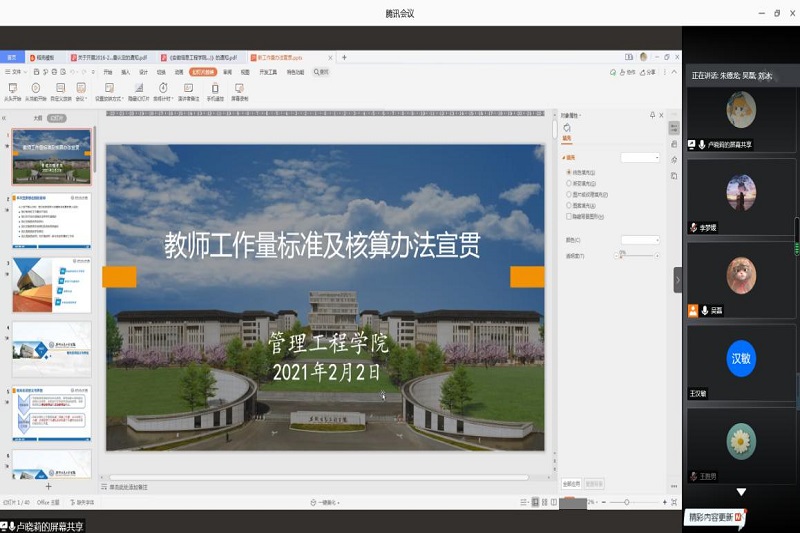Click the 手机遥控 phone remote icon

point(214,89)
